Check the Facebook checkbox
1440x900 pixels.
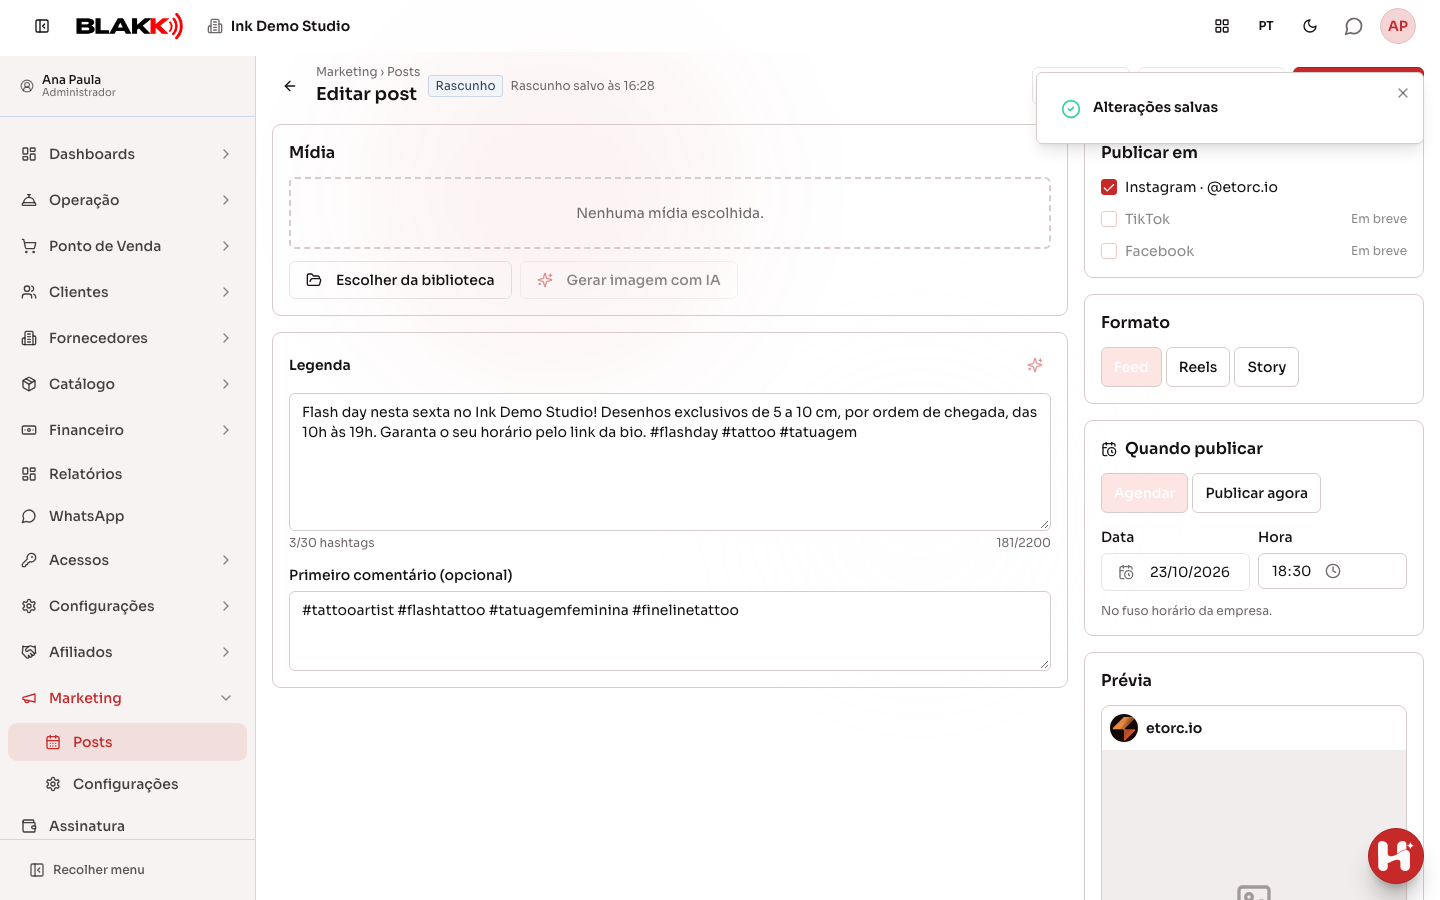coord(1109,251)
